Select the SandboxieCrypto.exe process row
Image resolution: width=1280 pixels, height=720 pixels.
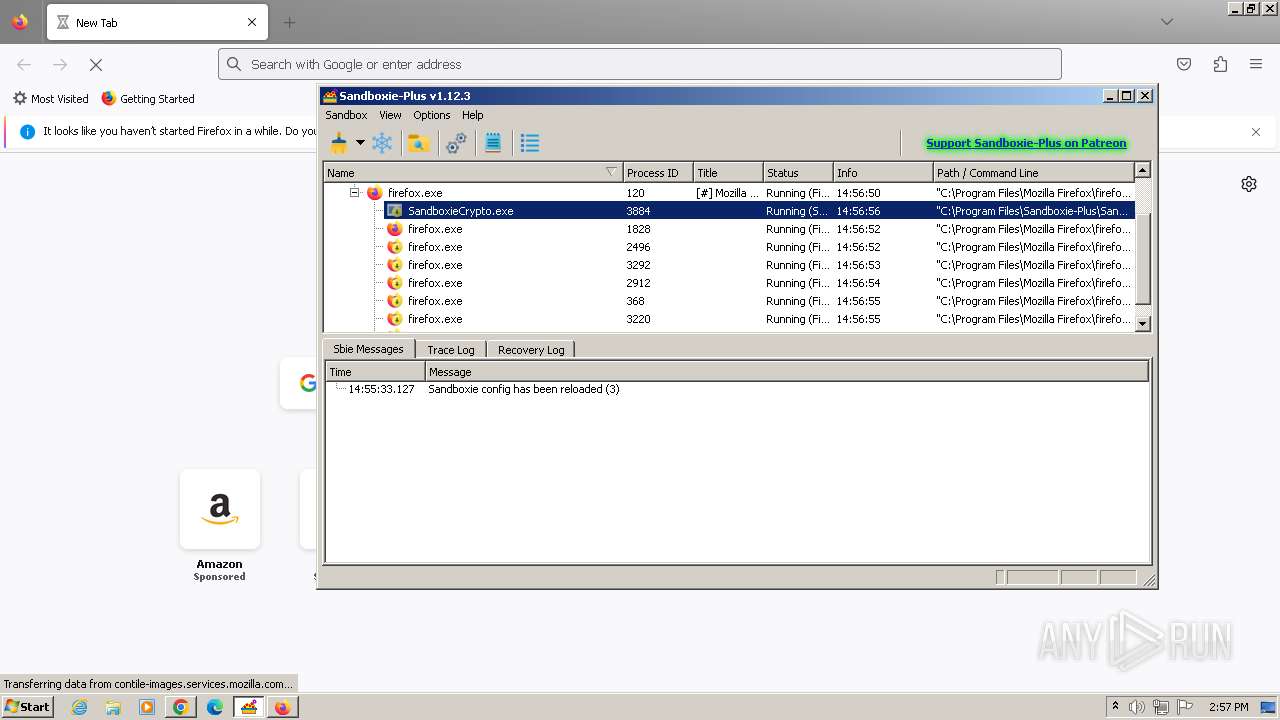759,211
